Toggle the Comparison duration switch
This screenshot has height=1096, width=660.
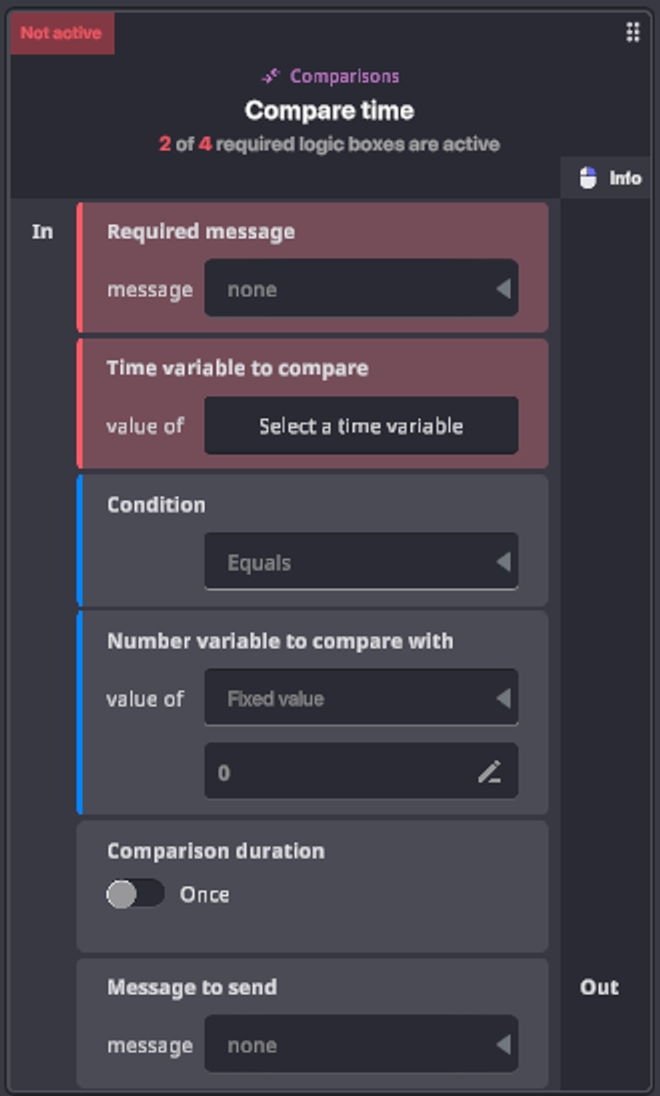[x=135, y=894]
